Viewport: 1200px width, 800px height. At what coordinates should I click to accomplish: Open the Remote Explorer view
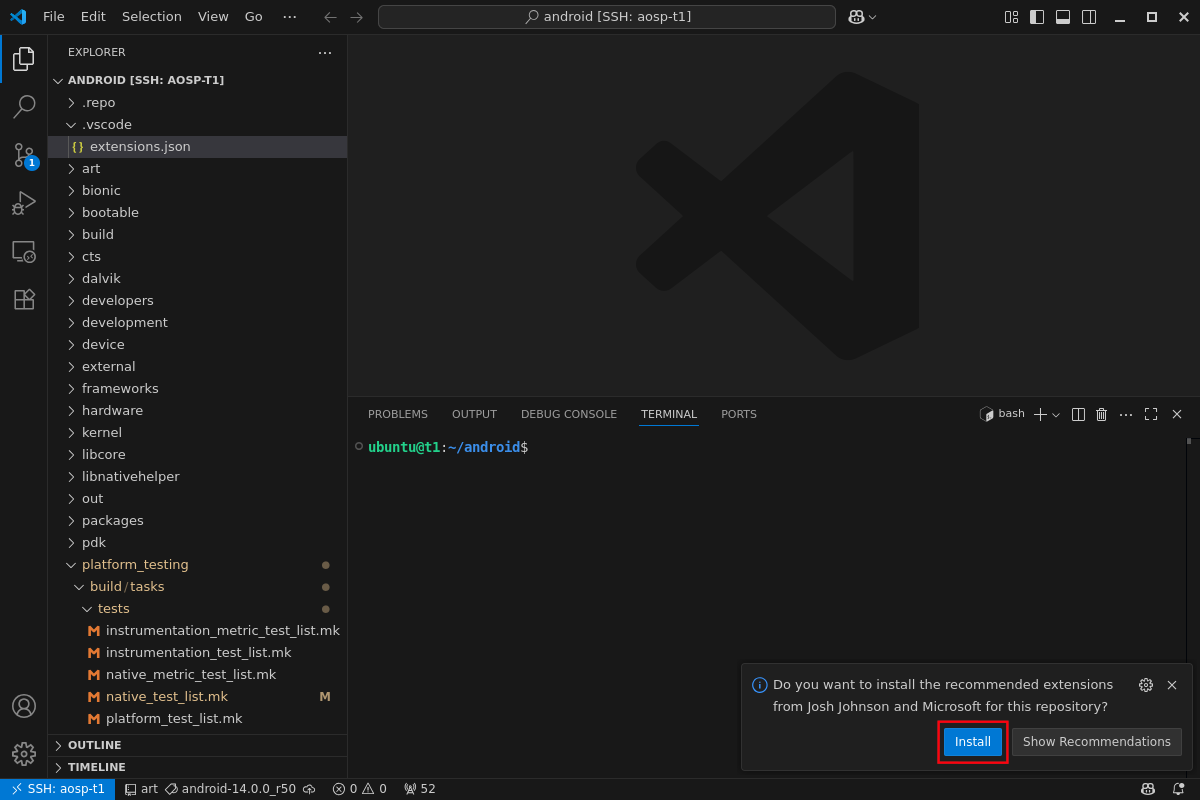coord(24,251)
